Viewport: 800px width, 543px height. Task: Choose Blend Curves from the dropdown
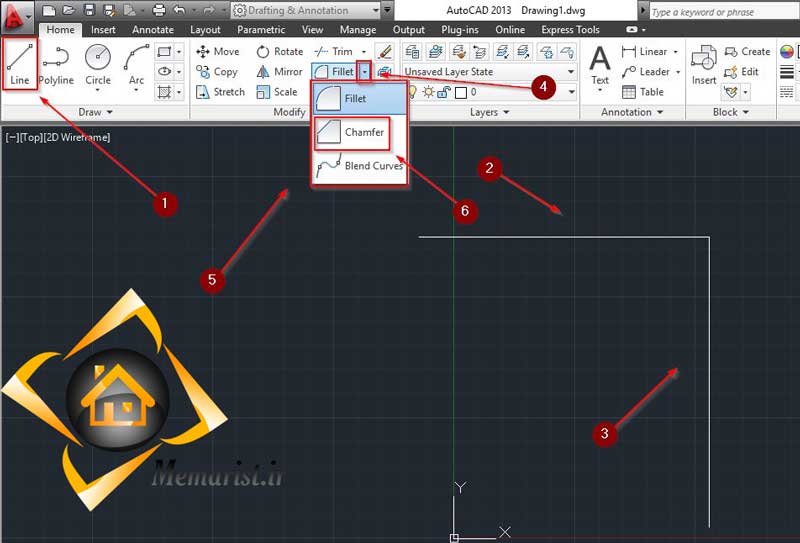coord(359,166)
